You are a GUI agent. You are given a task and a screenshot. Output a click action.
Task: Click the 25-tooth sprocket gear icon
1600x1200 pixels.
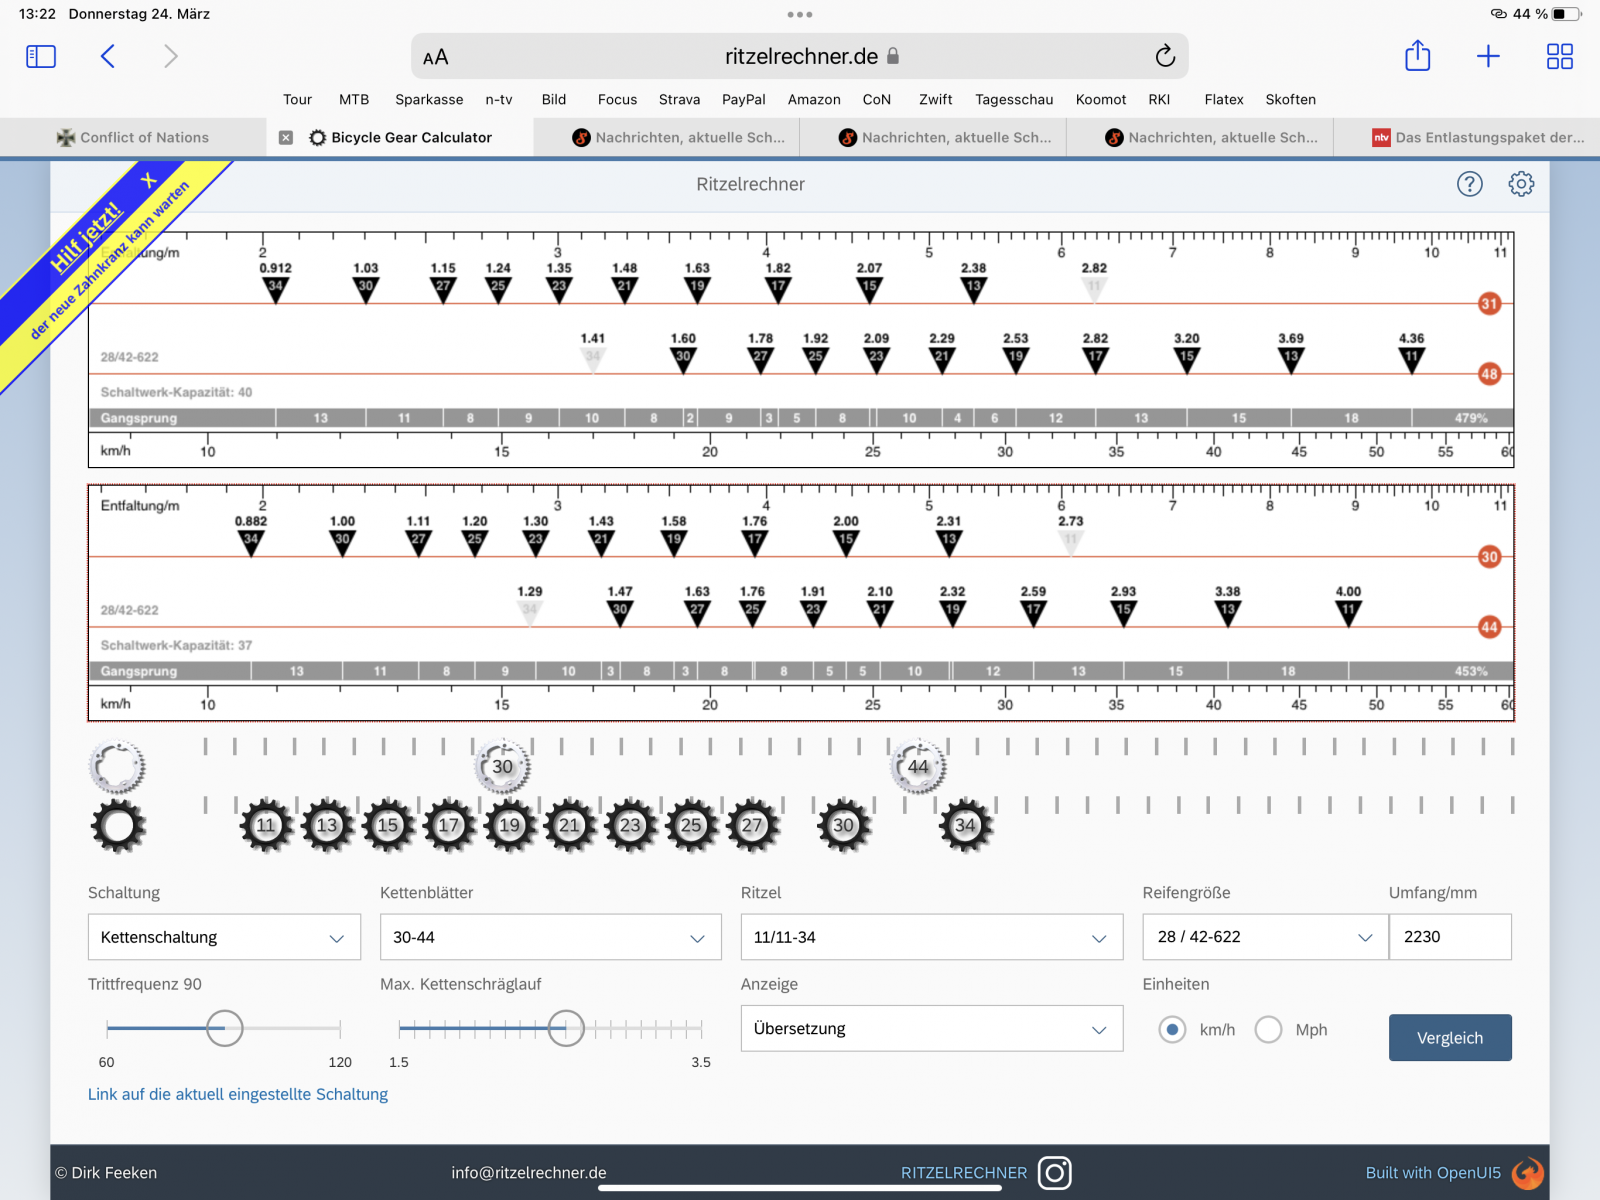pyautogui.click(x=691, y=825)
